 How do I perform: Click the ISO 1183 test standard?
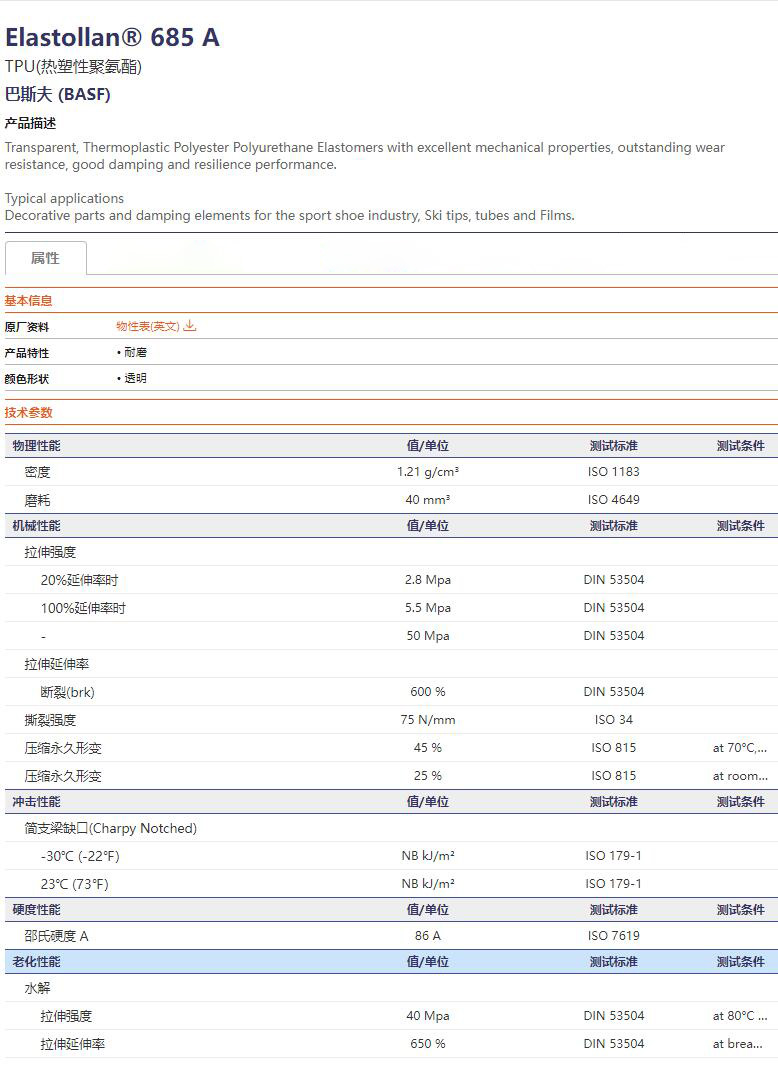click(x=613, y=472)
